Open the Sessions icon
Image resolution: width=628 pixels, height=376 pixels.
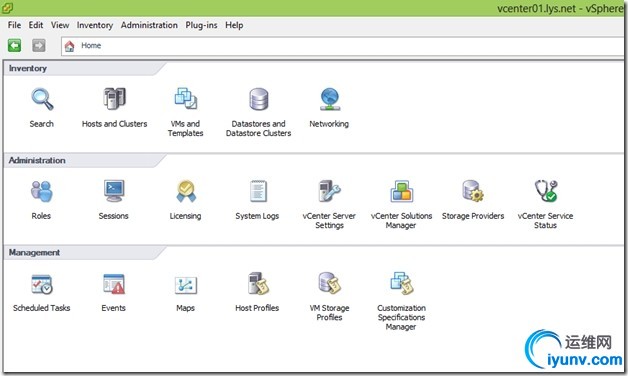(114, 191)
